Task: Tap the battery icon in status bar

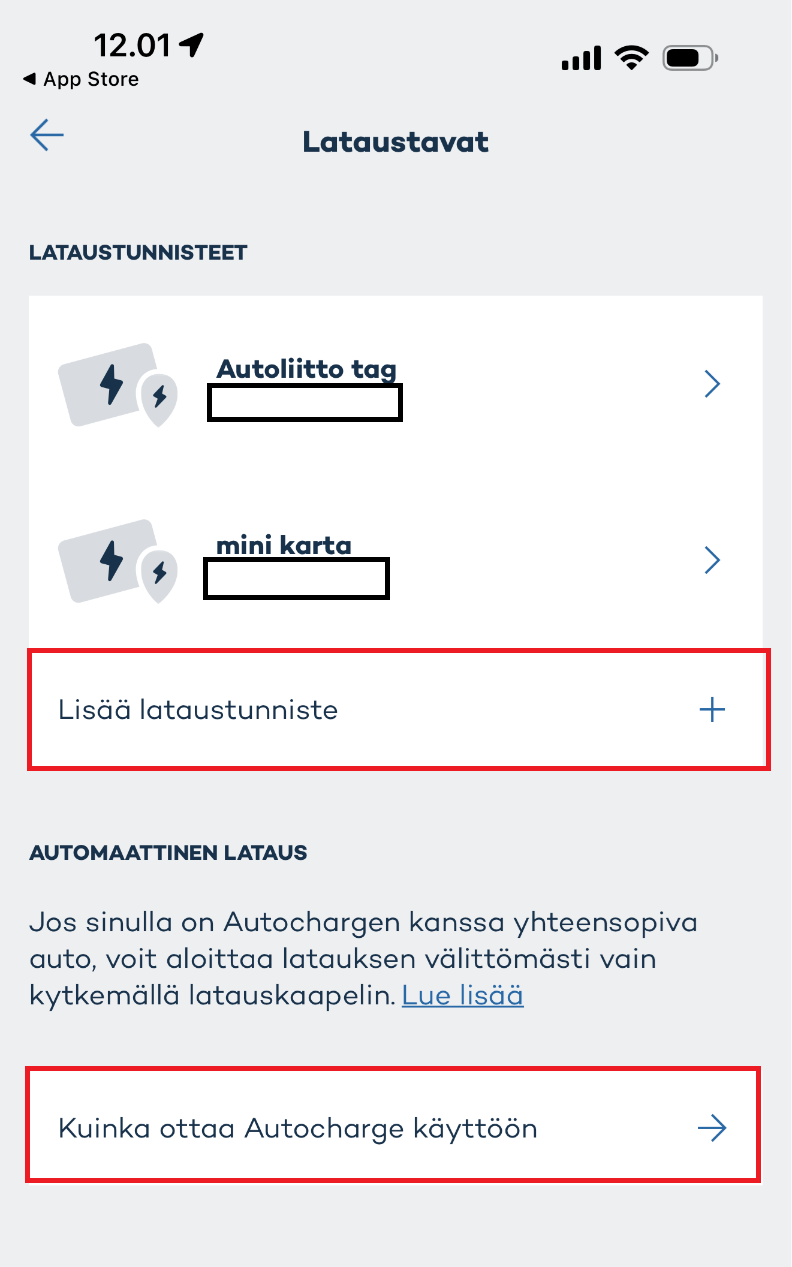Action: point(690,59)
